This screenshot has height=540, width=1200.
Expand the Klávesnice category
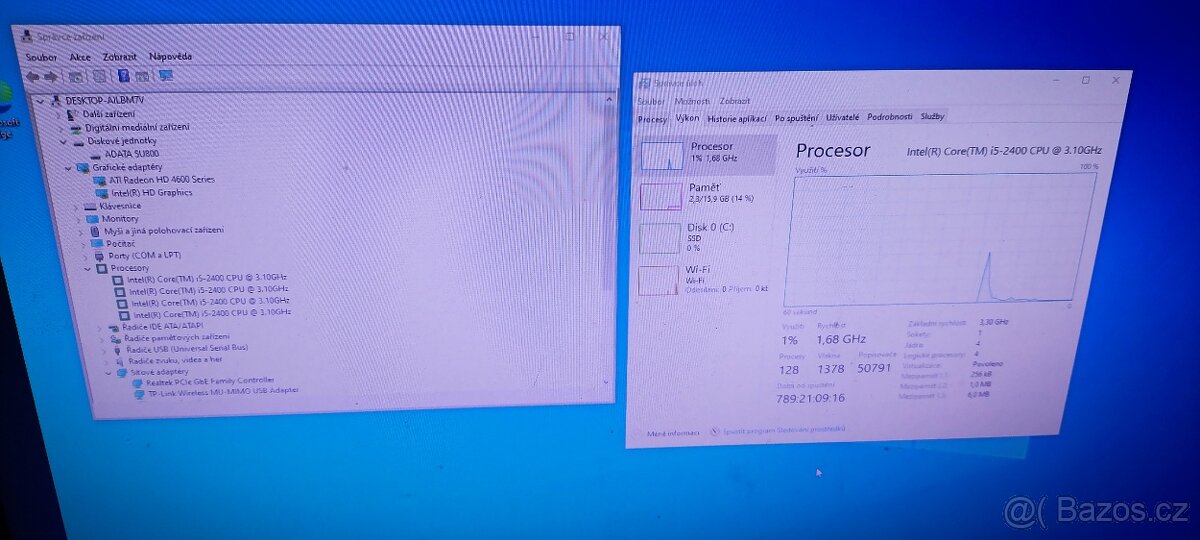(76, 206)
